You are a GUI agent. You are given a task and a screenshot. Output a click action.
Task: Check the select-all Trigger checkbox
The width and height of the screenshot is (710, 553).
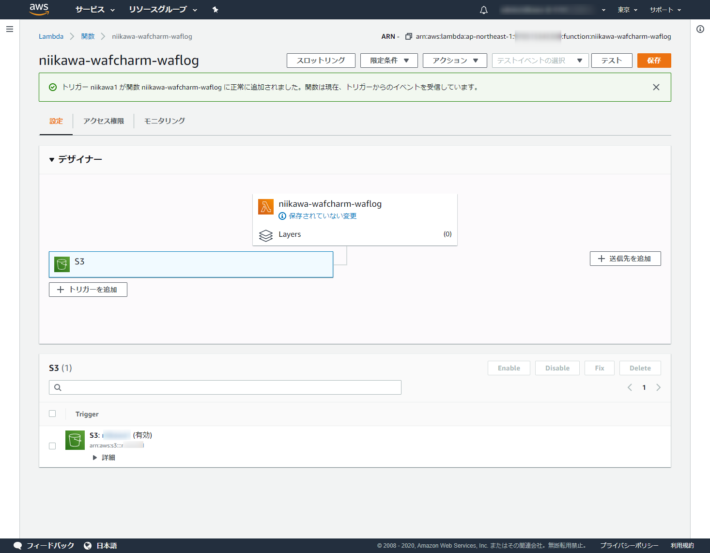(53, 413)
